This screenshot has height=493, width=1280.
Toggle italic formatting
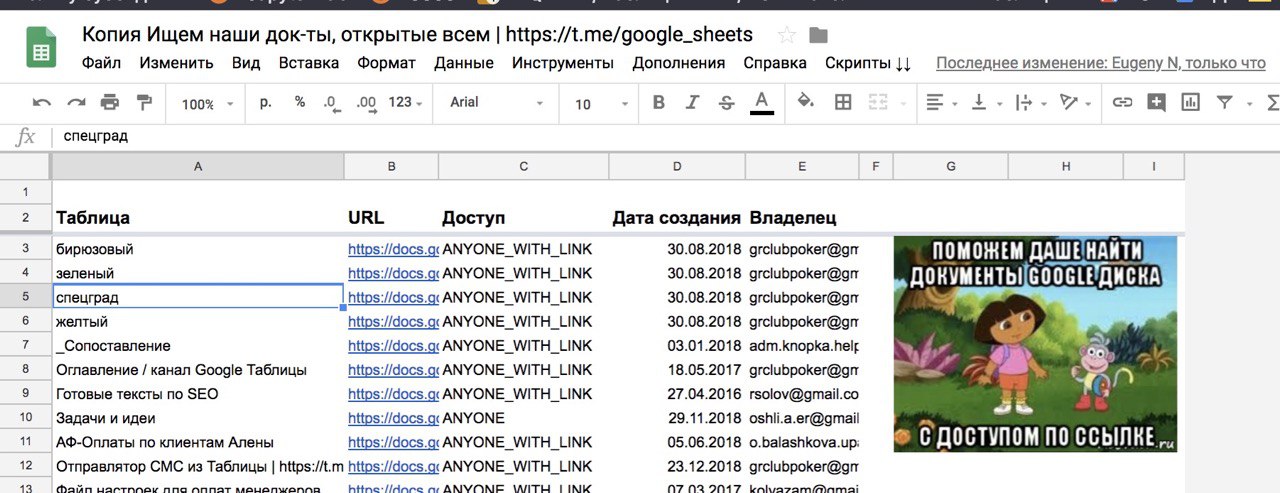pyautogui.click(x=692, y=102)
